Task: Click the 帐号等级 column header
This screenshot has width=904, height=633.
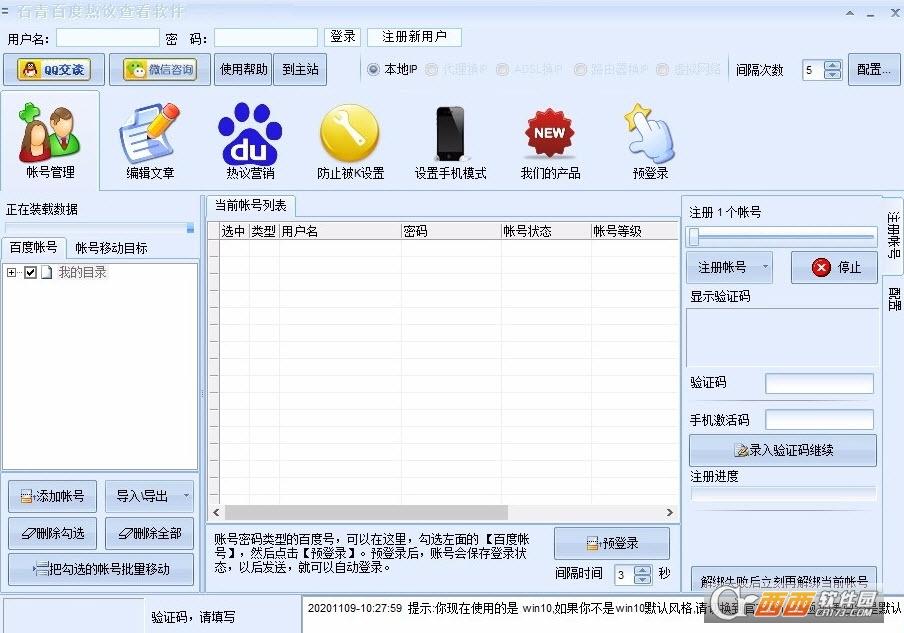Action: [635, 231]
